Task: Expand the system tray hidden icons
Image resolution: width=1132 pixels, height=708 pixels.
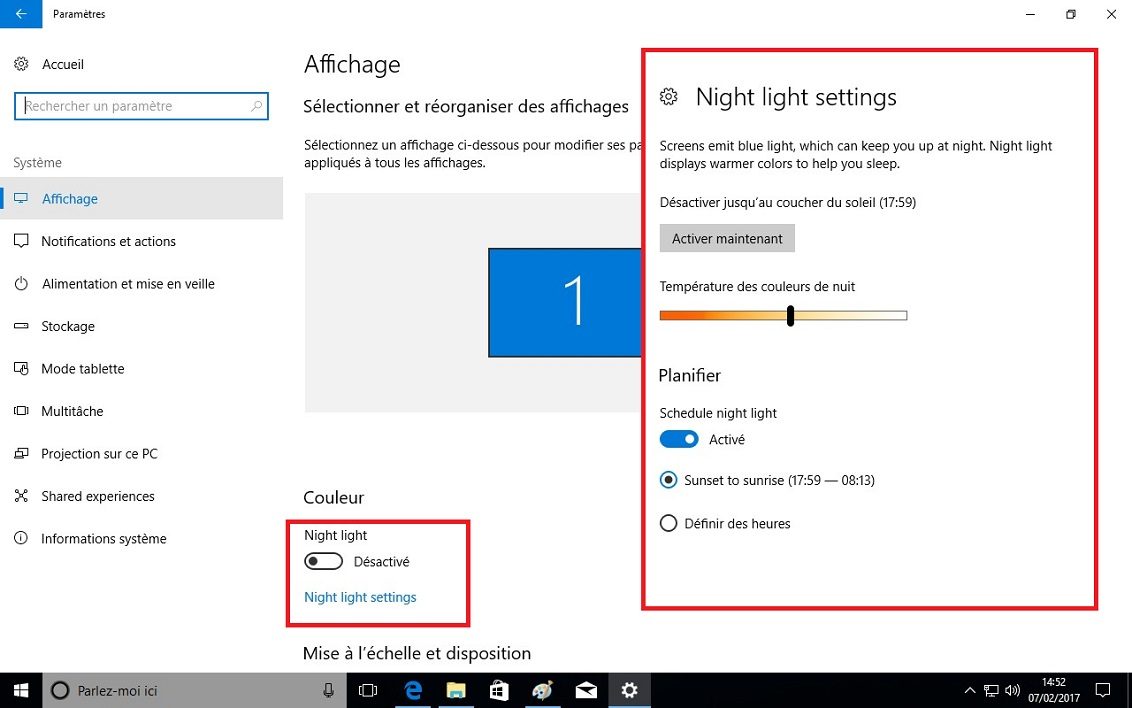Action: click(x=969, y=690)
